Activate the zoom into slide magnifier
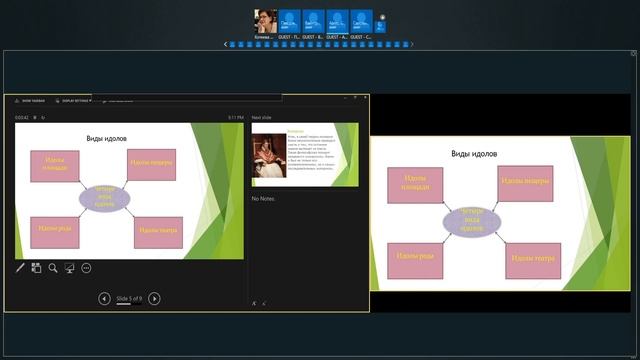640x360 pixels. tap(53, 268)
